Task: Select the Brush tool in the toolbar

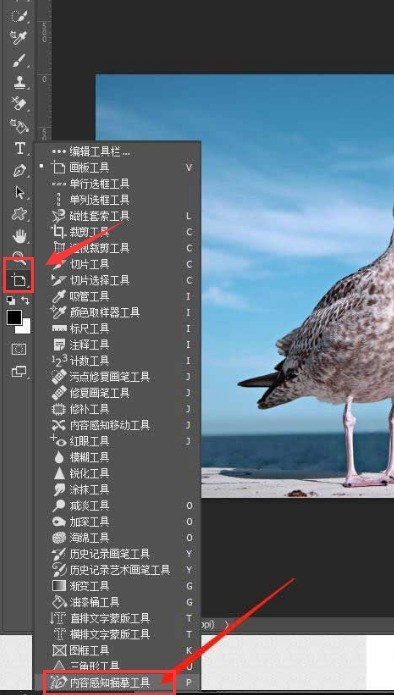Action: (19, 60)
